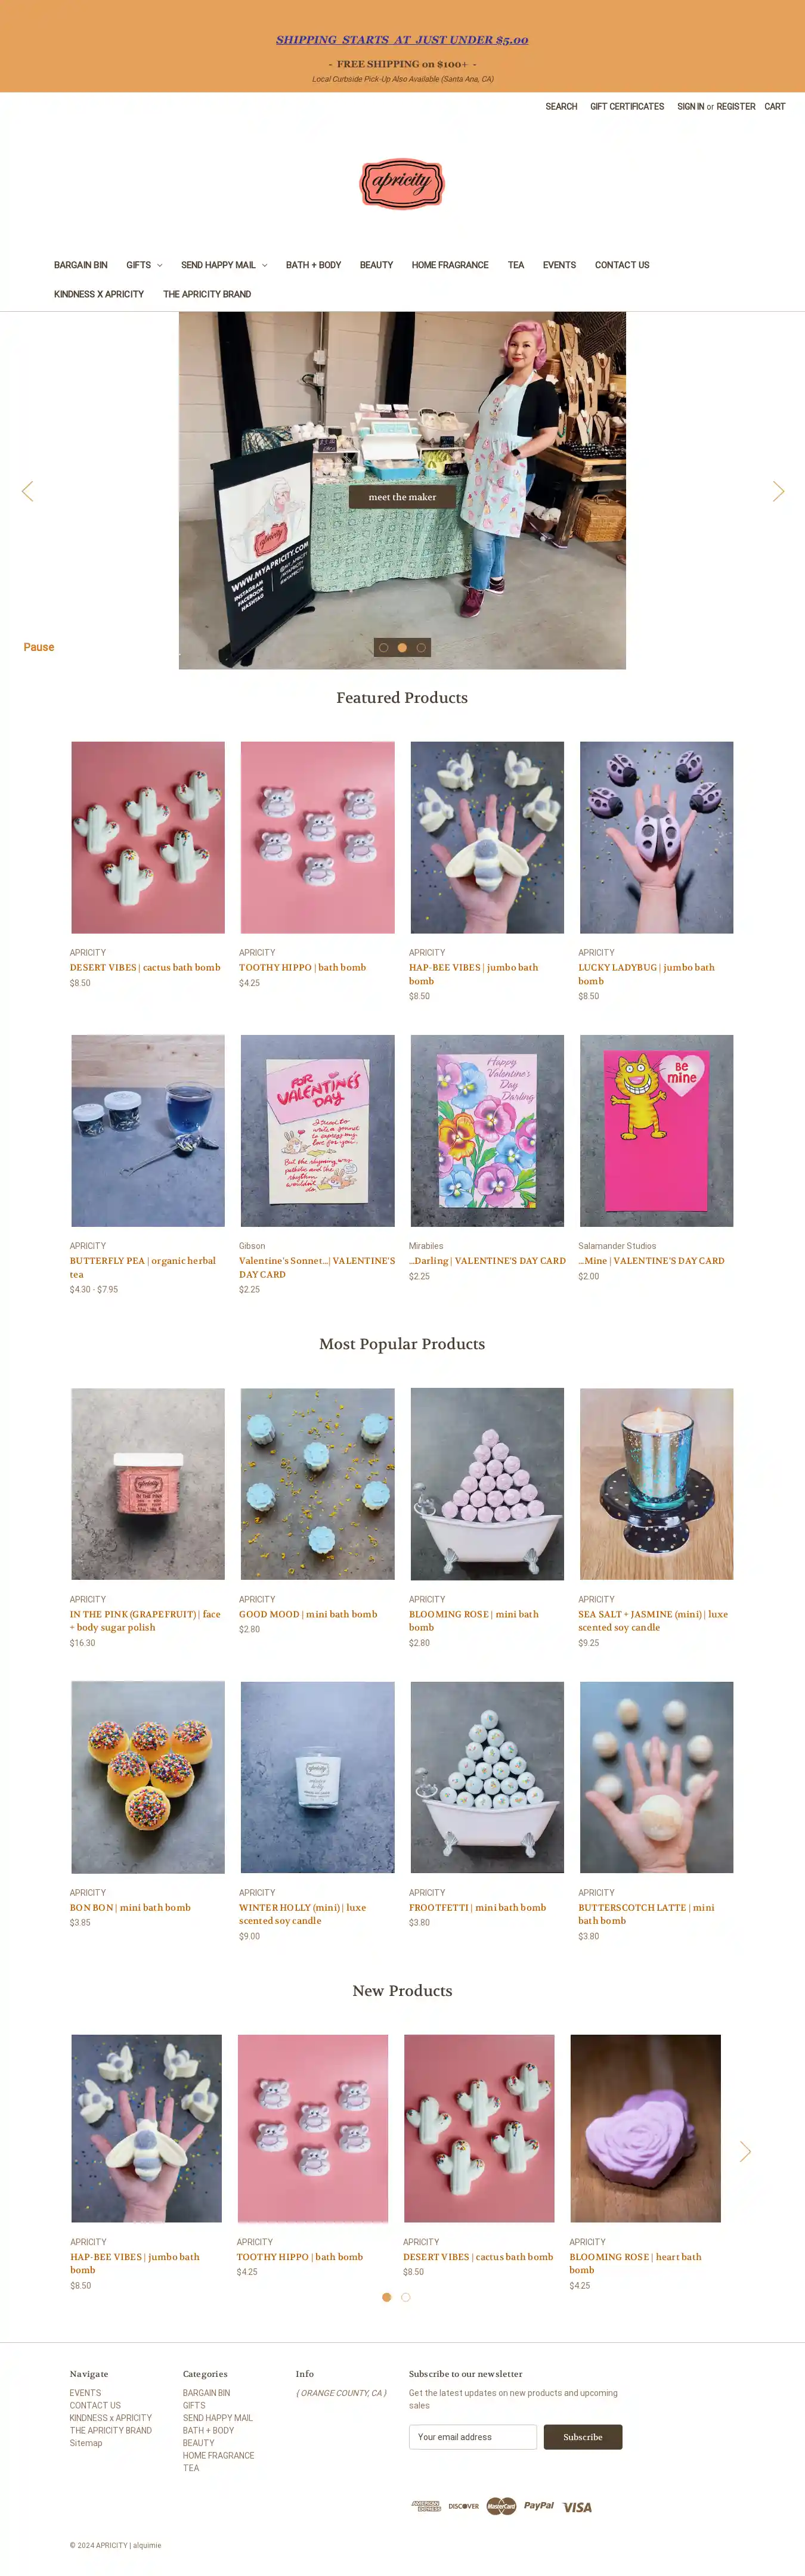Viewport: 805px width, 2576px height.
Task: Open the BATH + BODY menu
Action: coord(313,265)
